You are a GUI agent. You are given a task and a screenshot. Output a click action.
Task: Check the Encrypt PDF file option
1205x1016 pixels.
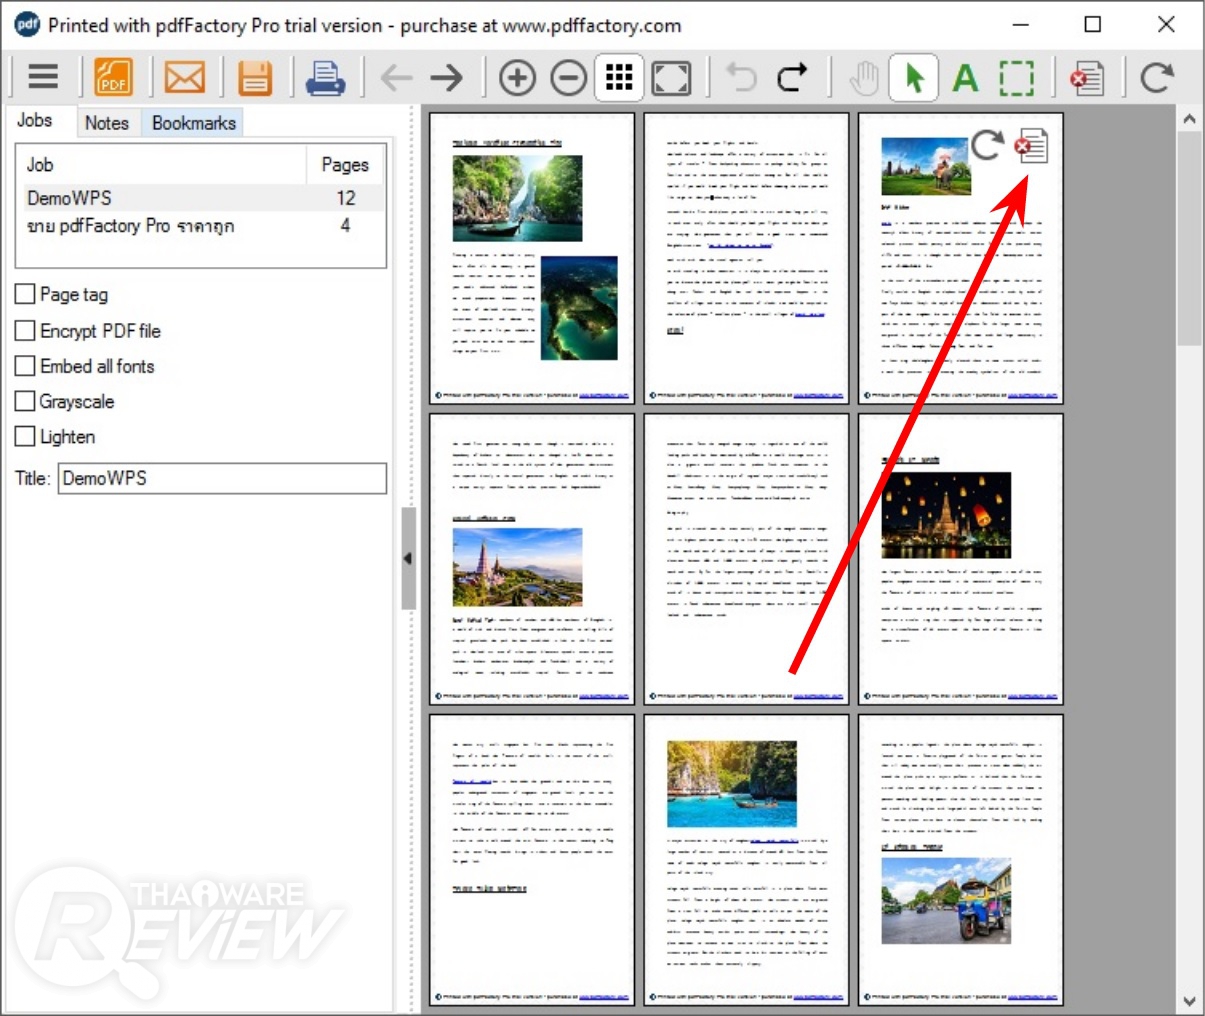tap(26, 331)
